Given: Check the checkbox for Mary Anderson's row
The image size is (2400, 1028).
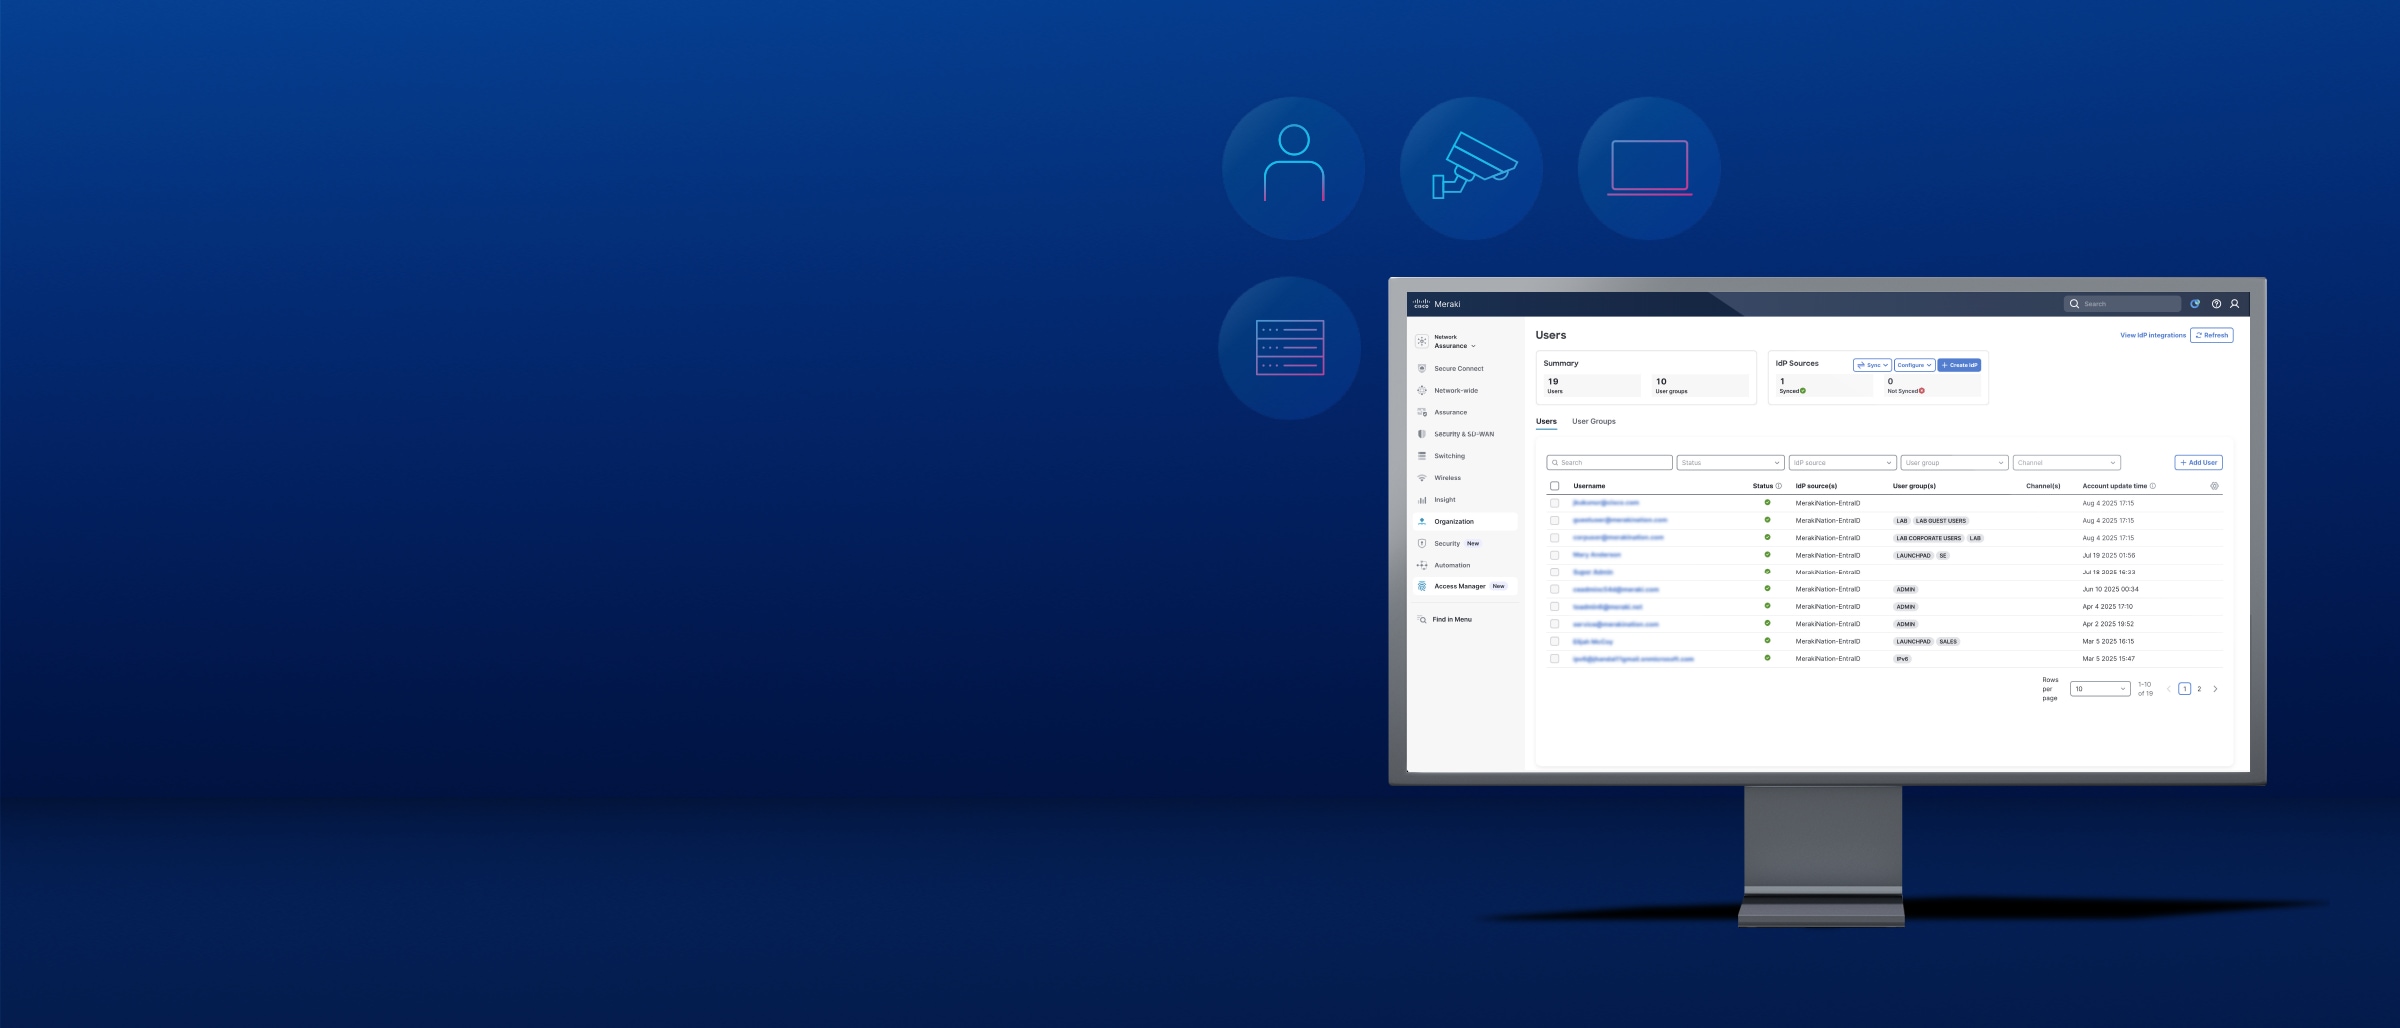Looking at the screenshot, I should pos(1556,555).
